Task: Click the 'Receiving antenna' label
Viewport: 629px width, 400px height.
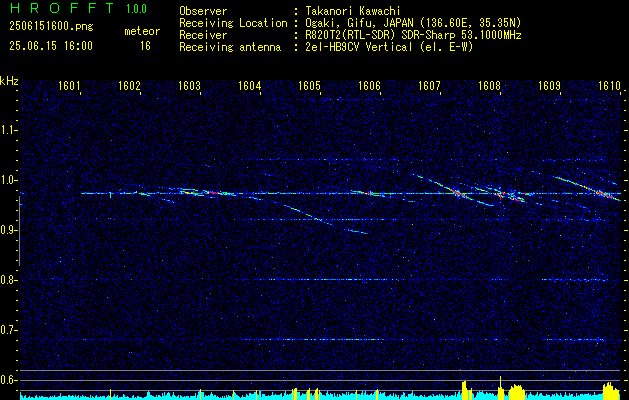Action: tap(230, 47)
